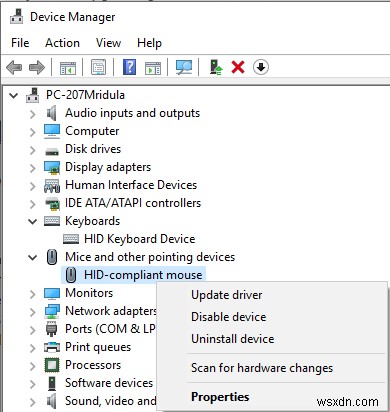Click the Mice and other pointing devices icon
Screen dimensions: 390x412
pyautogui.click(x=52, y=257)
